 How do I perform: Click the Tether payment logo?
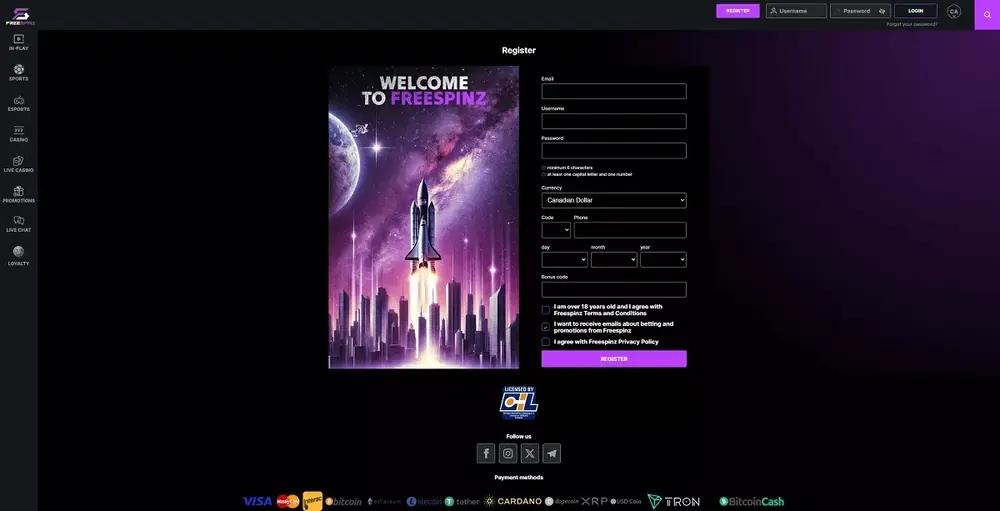pos(462,501)
